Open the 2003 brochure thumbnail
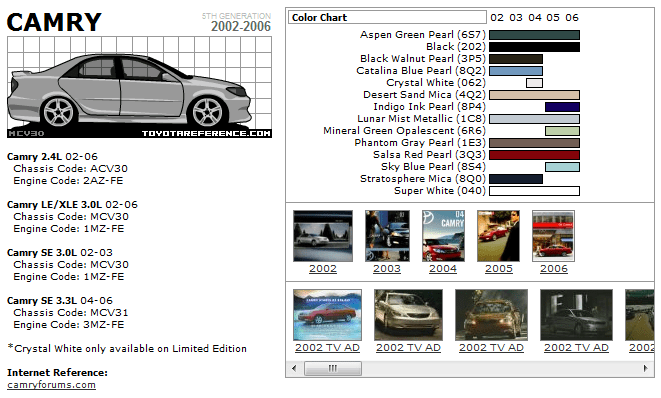Viewport: 661px width, 398px height. pyautogui.click(x=387, y=236)
